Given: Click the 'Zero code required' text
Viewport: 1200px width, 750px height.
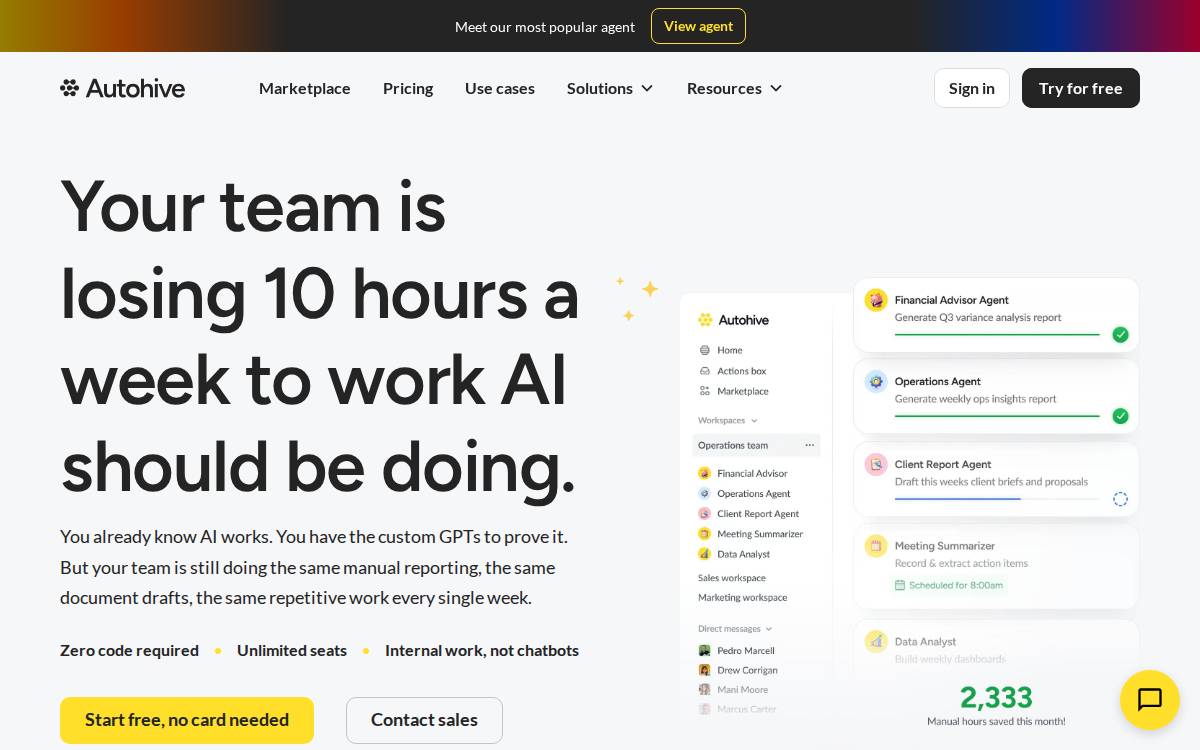Looking at the screenshot, I should coord(129,650).
